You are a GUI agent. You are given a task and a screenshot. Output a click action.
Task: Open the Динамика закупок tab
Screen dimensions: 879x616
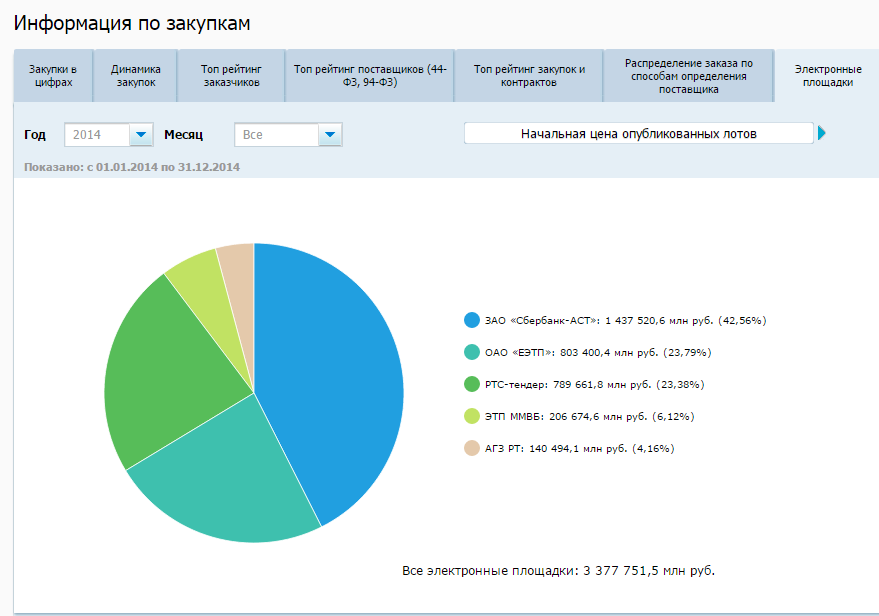(136, 76)
